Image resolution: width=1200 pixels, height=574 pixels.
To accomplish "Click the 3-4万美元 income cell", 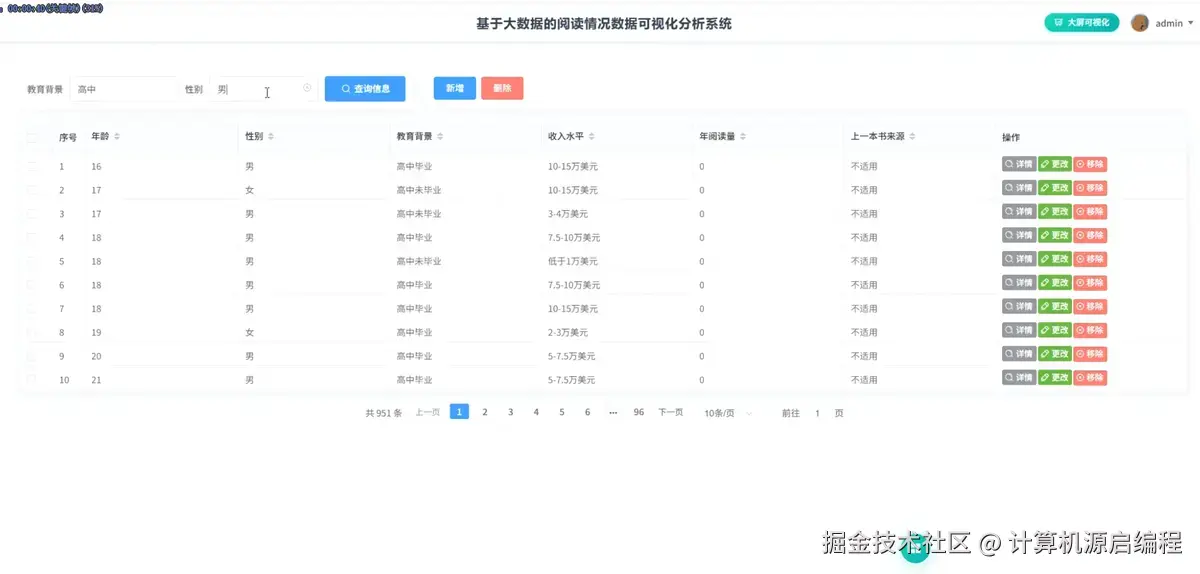I will [568, 214].
